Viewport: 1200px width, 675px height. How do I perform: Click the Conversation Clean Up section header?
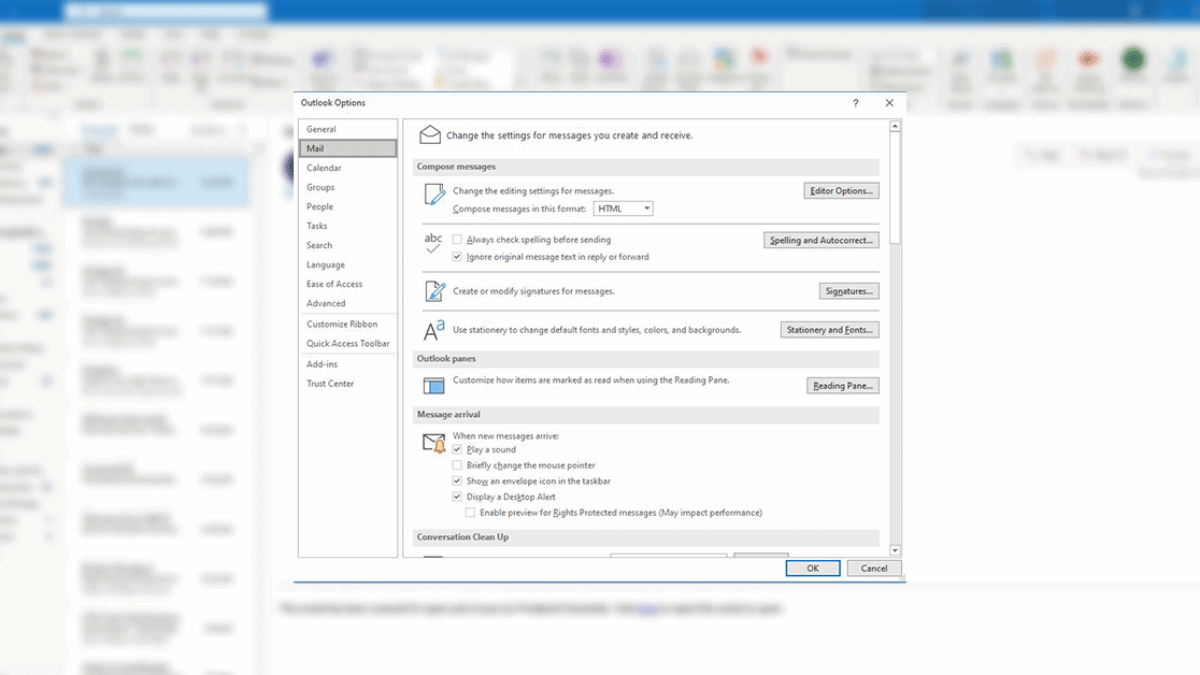[x=648, y=537]
